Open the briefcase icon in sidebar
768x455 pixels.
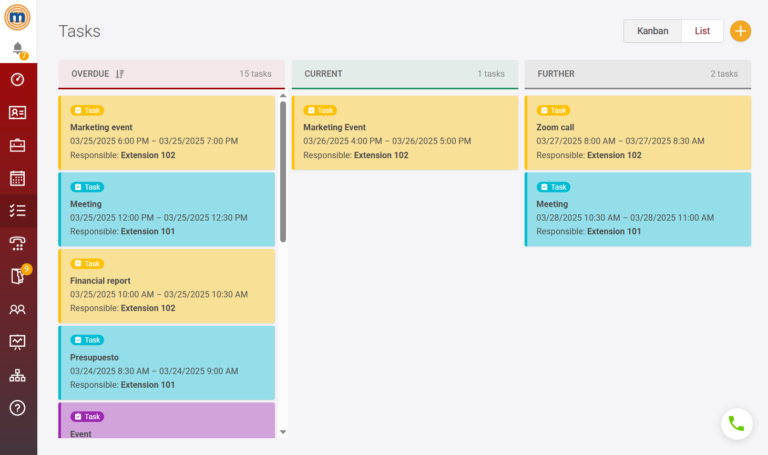[18, 146]
